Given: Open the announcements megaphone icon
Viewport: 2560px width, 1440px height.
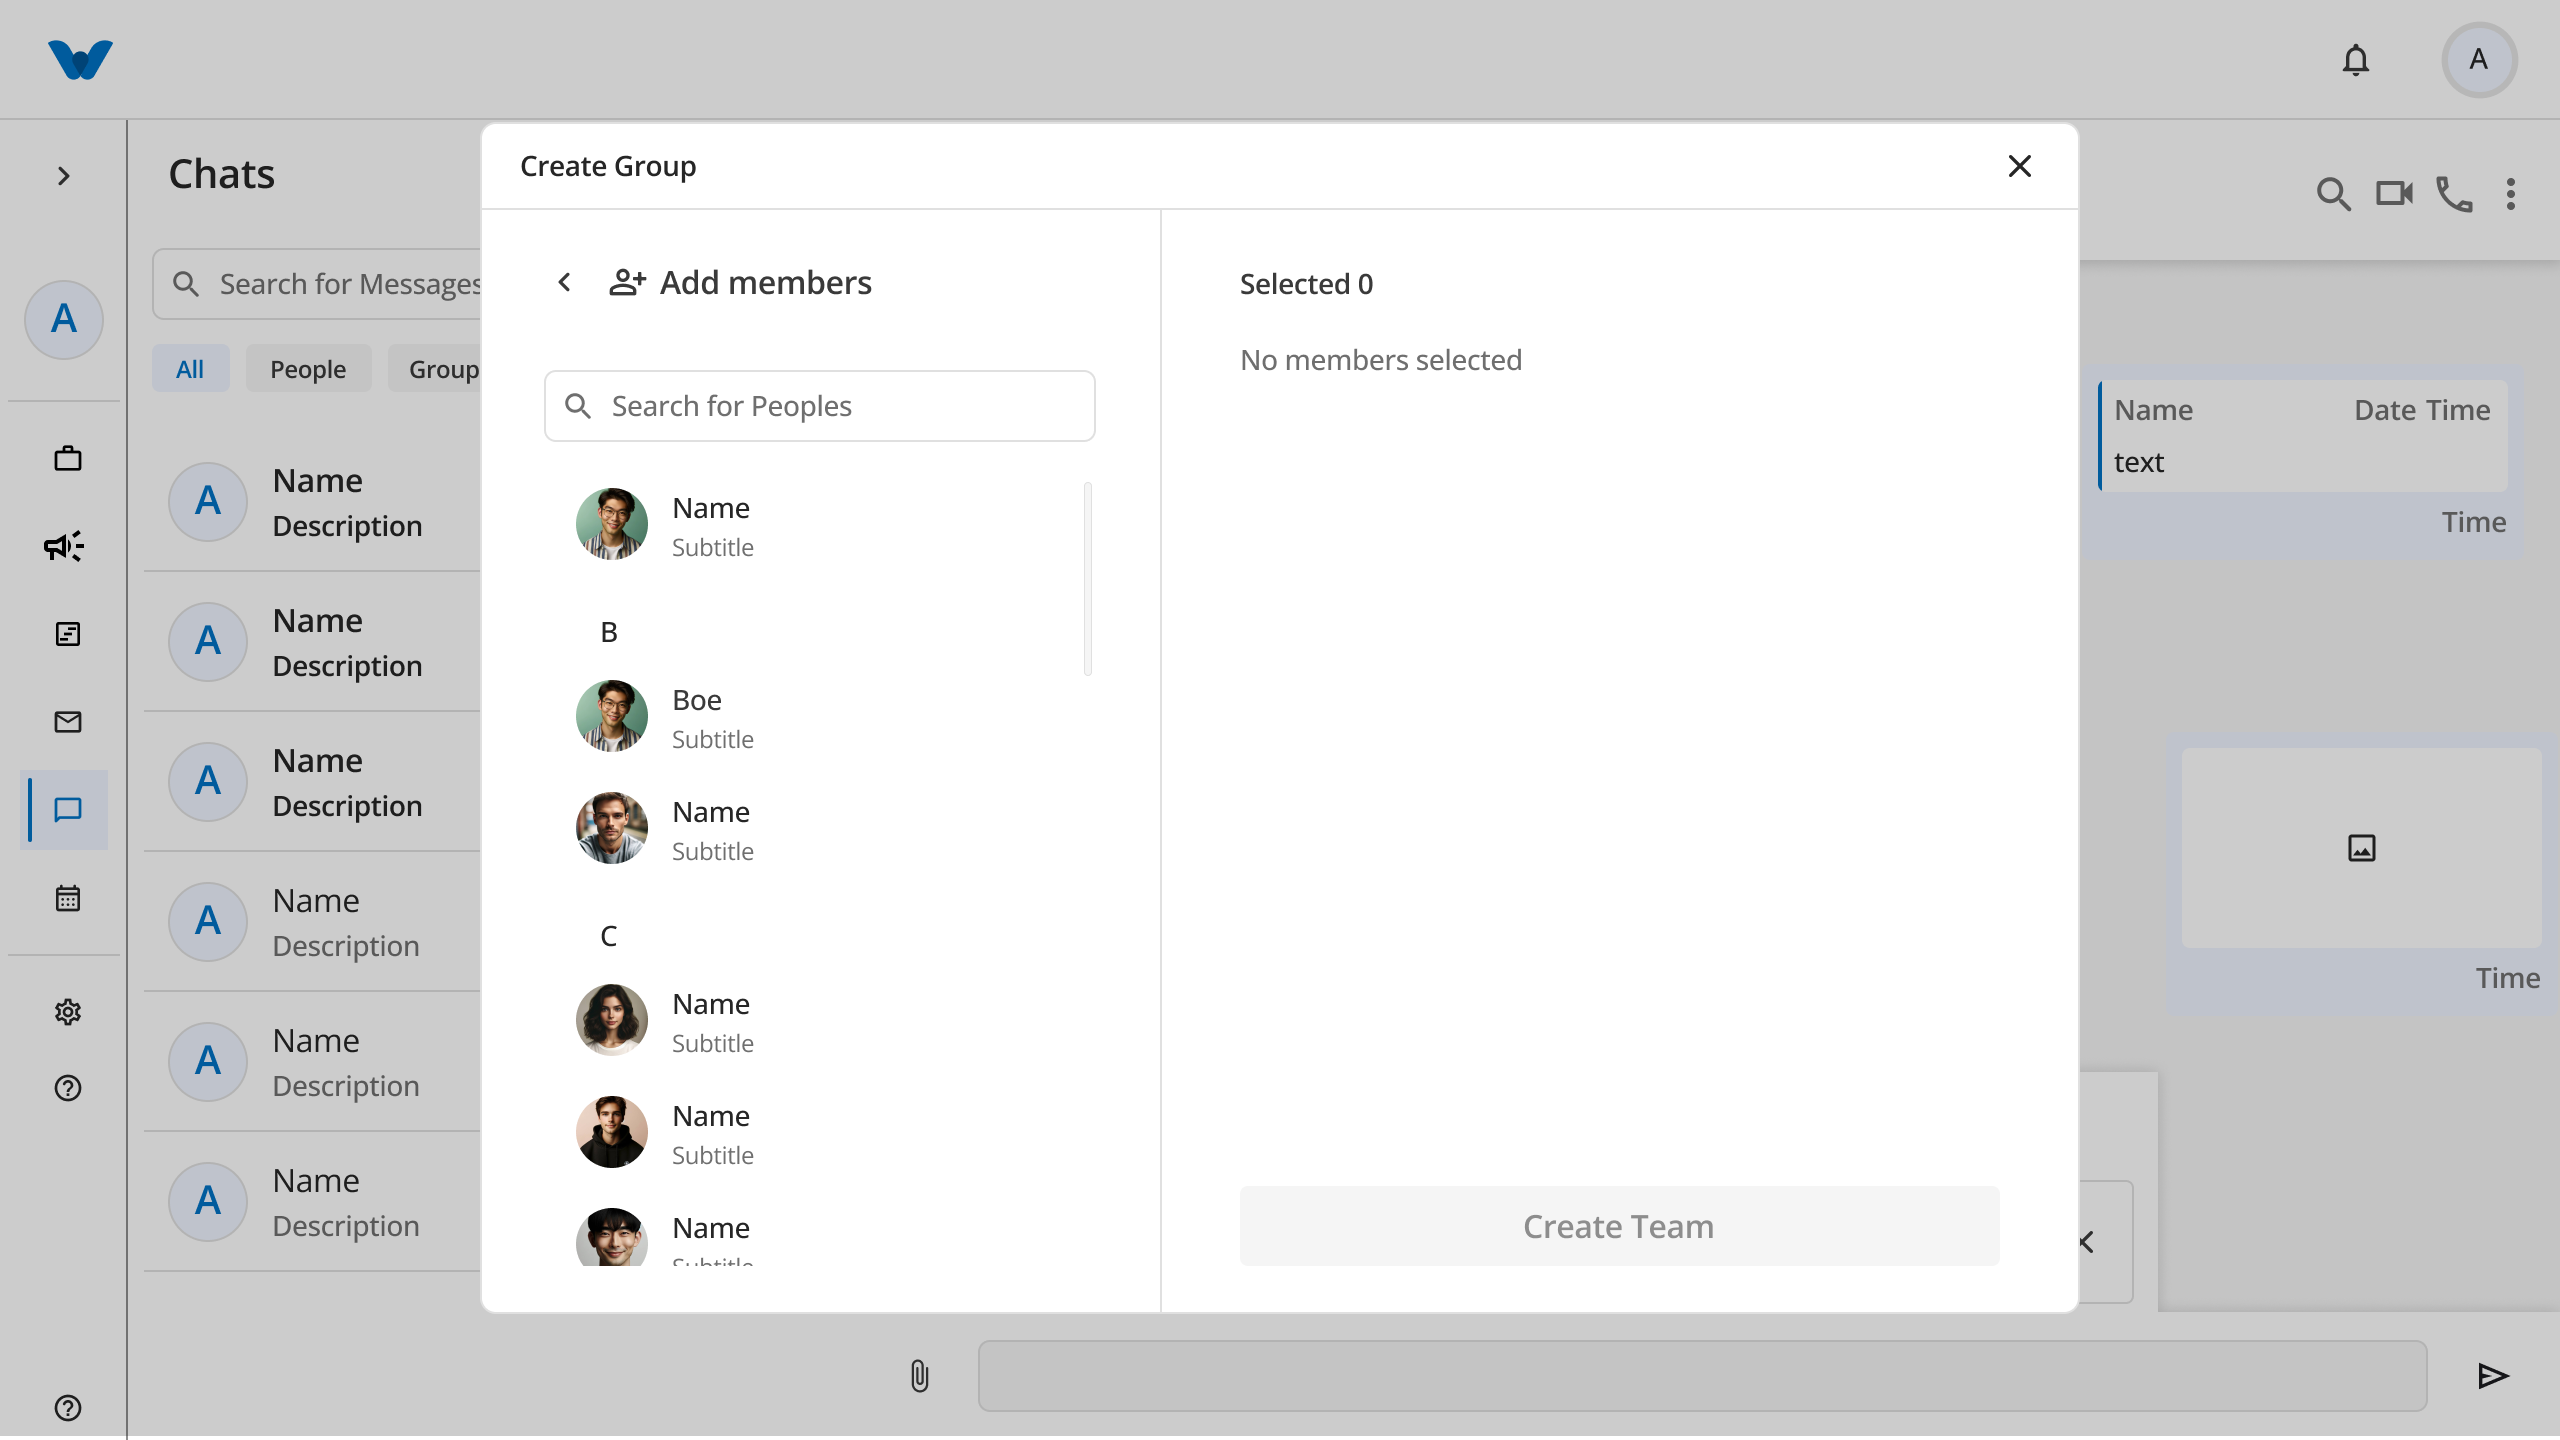Looking at the screenshot, I should (x=64, y=545).
